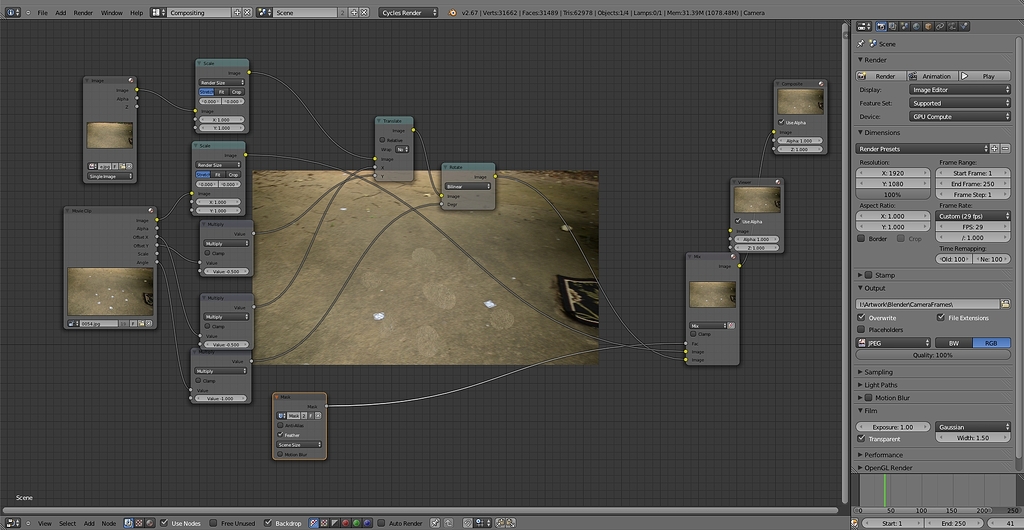1024x530 pixels.
Task: Open the Object properties tab (cube icon)
Action: tap(928, 26)
